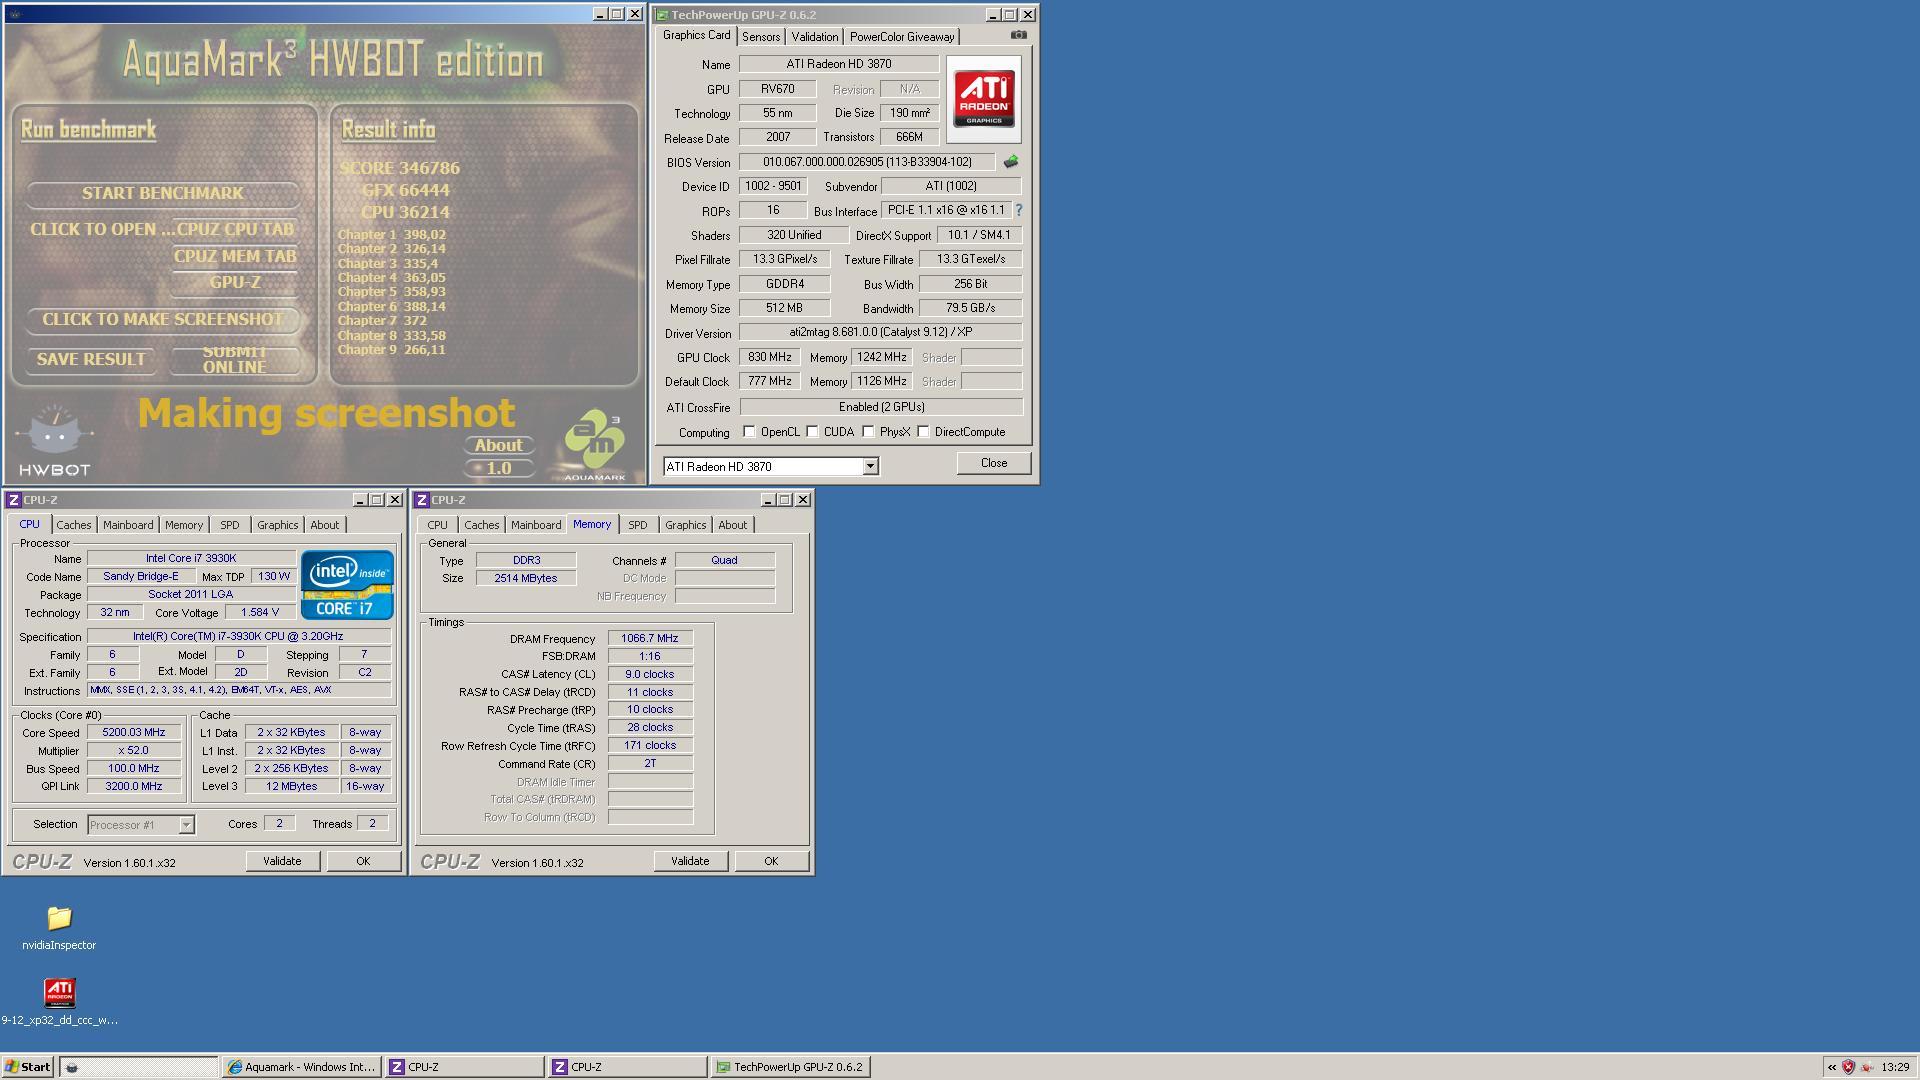1920x1080 pixels.
Task: Open the ATI Radeon HD 3870 GPU dropdown
Action: pos(870,467)
